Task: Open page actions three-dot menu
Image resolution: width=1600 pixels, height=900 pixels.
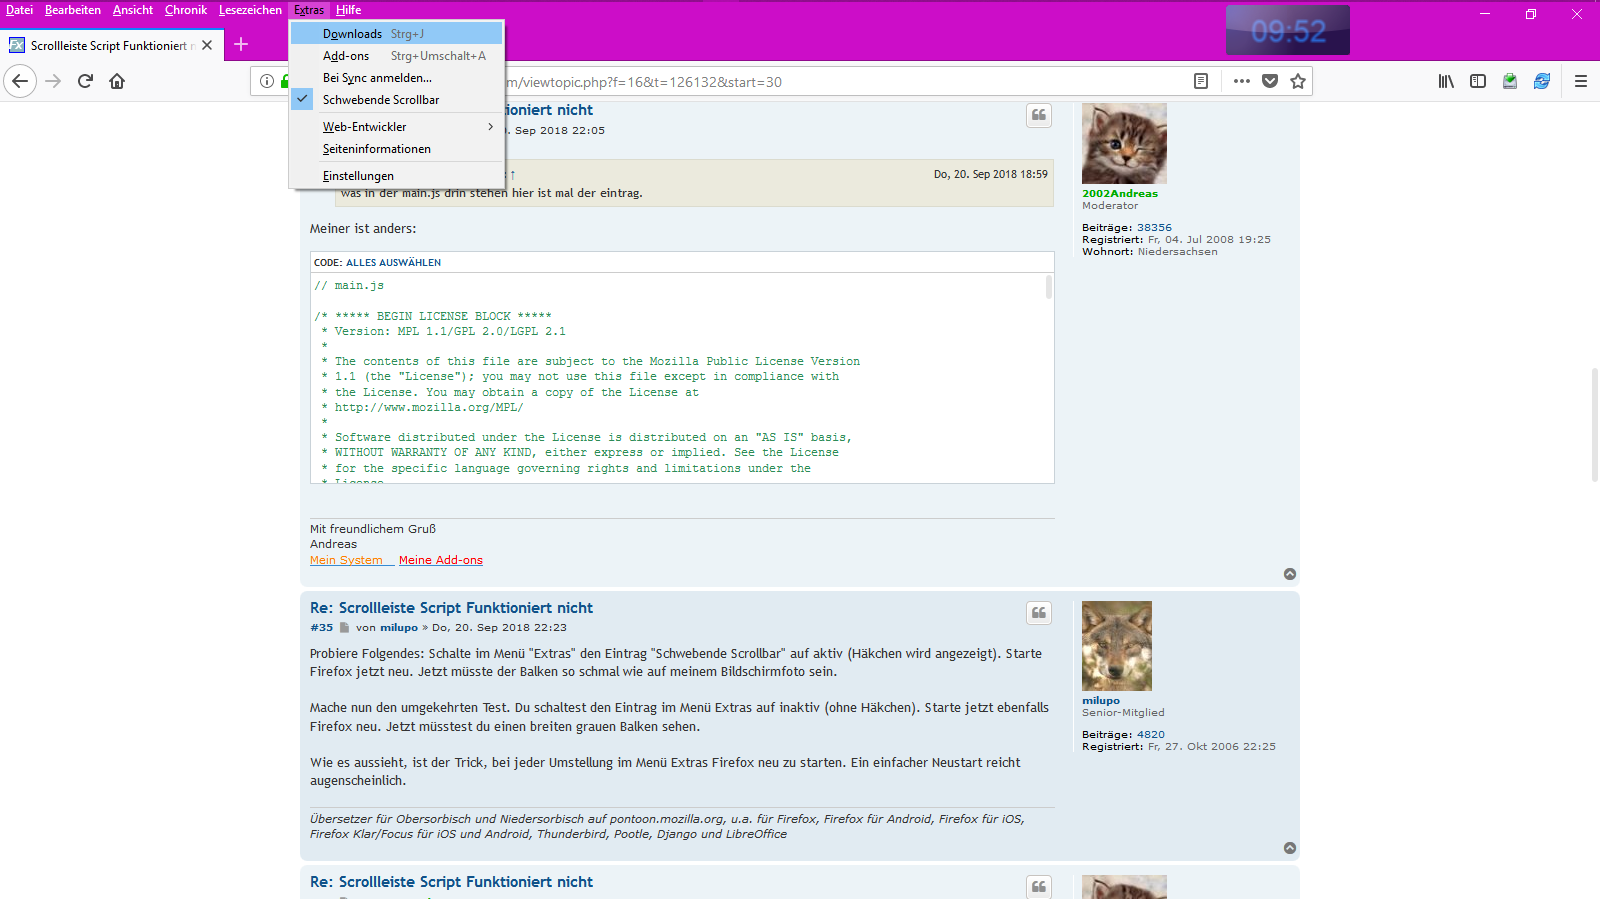Action: [1242, 81]
